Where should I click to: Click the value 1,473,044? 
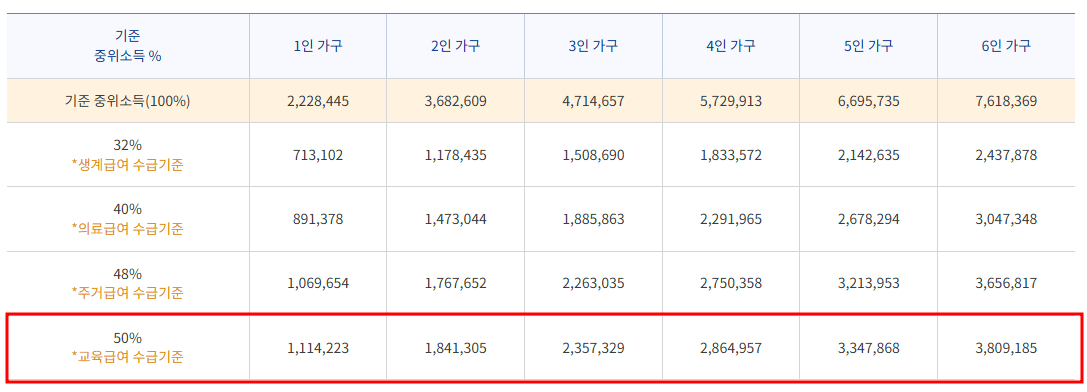coord(455,219)
